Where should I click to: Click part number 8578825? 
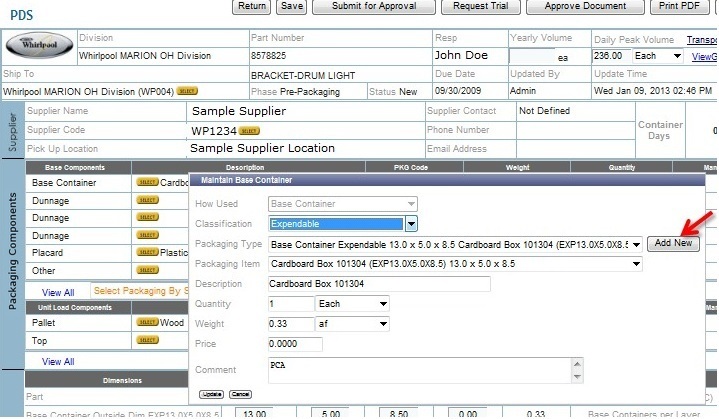coord(268,56)
